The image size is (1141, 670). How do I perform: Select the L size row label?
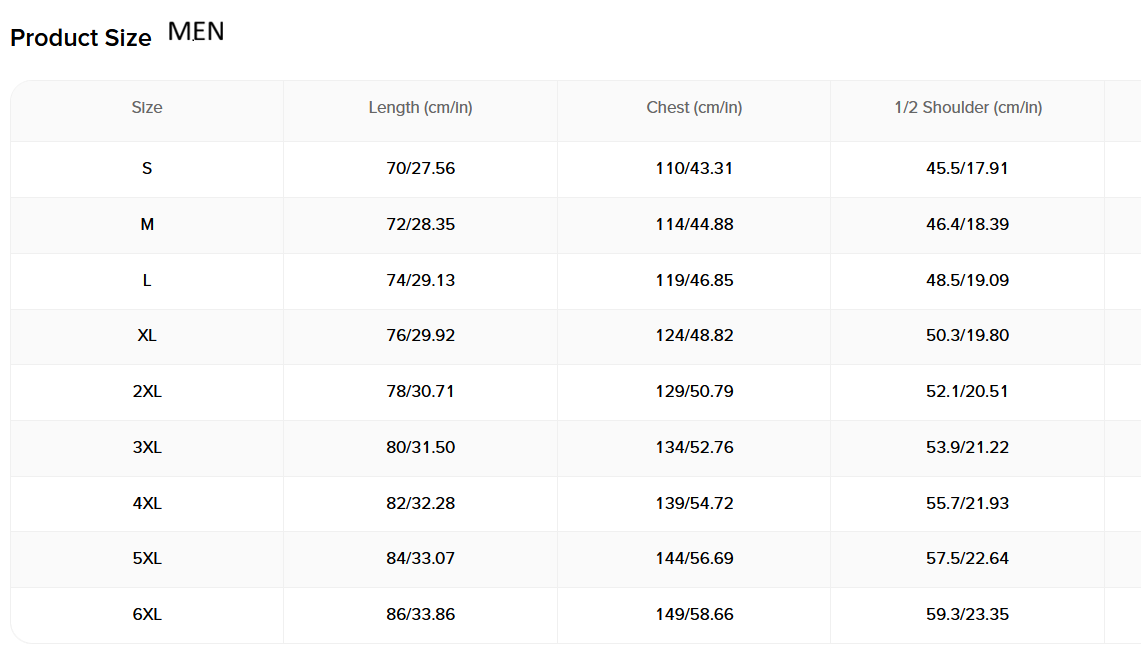click(x=147, y=281)
